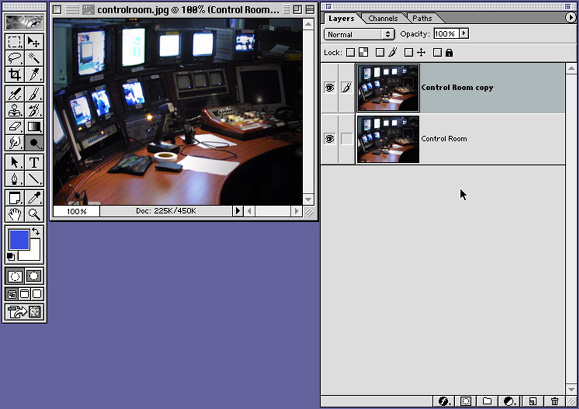The image size is (579, 409).
Task: Enable the lock all checkbox
Action: point(437,52)
